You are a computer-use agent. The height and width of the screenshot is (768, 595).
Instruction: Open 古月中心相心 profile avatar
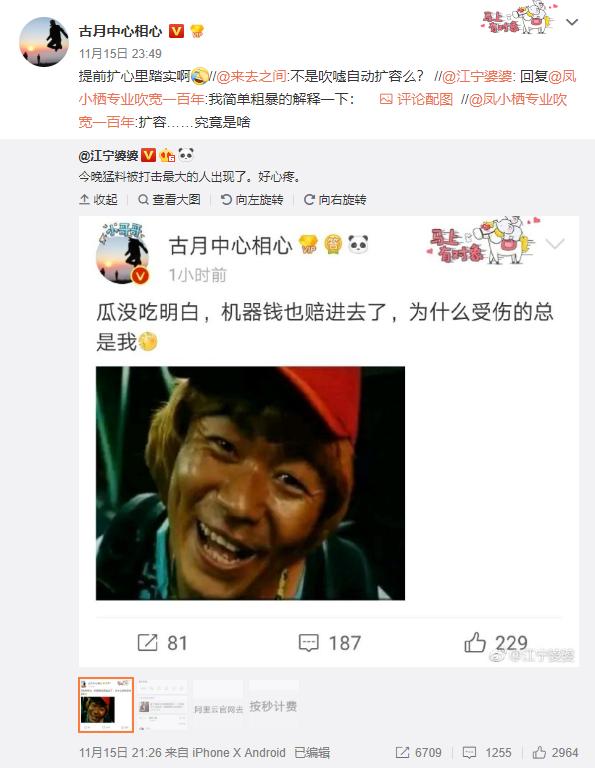pos(44,42)
